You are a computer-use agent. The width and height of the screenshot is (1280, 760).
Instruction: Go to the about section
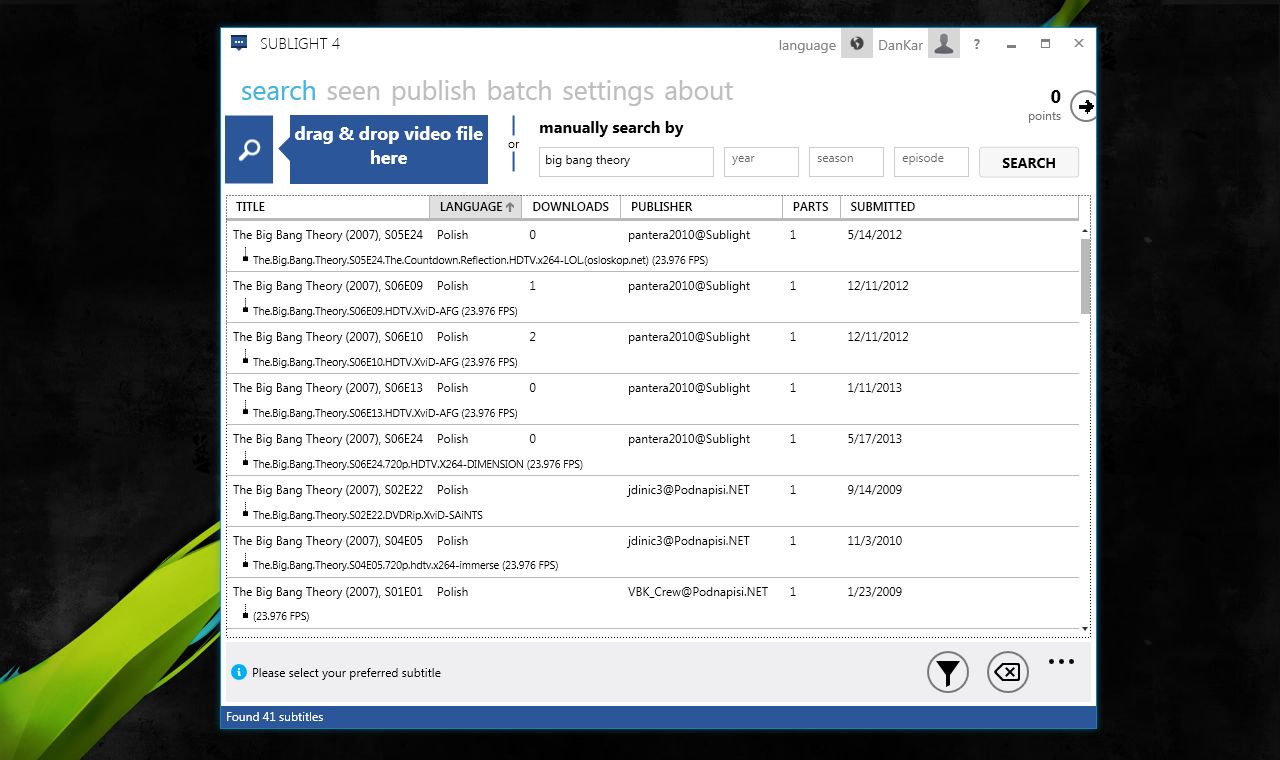point(699,91)
